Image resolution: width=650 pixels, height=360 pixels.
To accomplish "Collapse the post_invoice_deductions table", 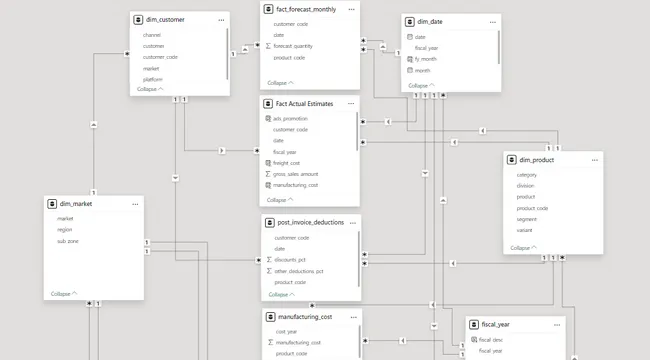I will 281,294.
